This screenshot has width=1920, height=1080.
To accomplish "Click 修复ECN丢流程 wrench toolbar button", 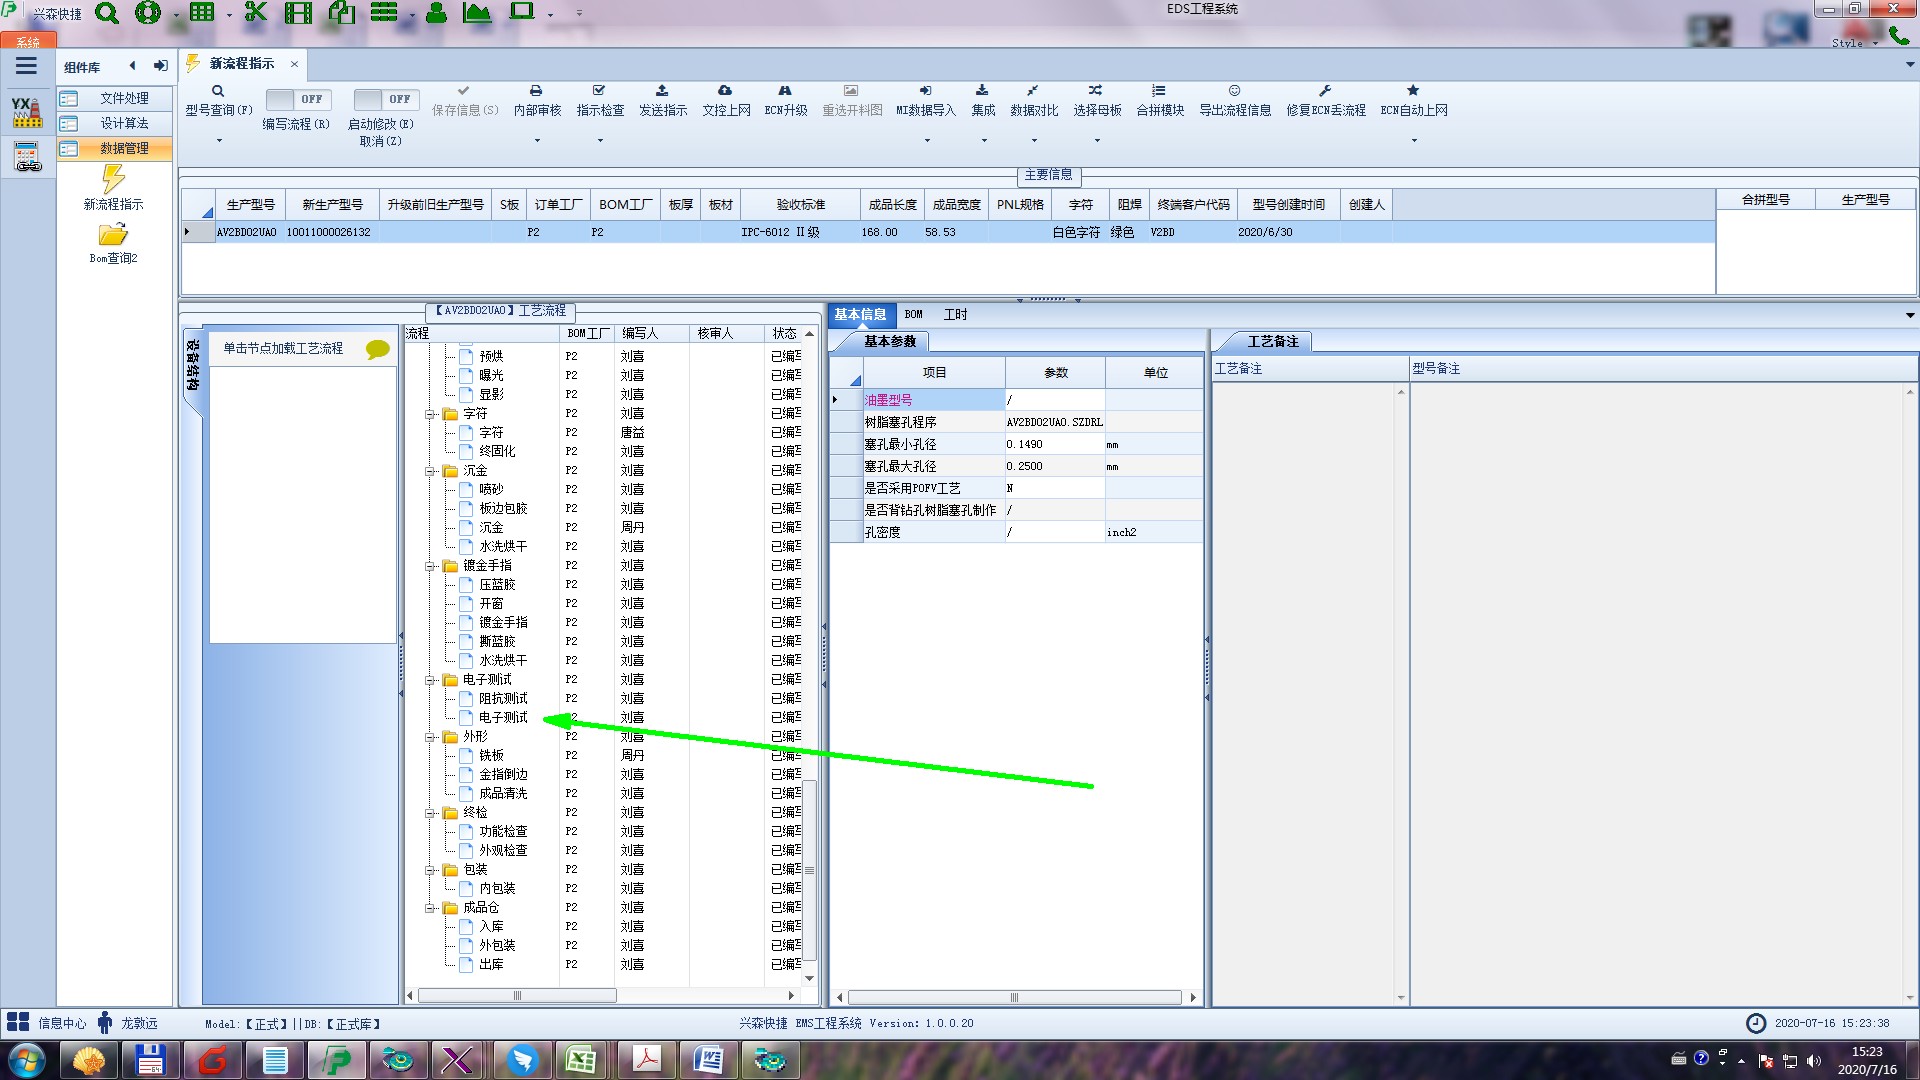I will [x=1326, y=101].
